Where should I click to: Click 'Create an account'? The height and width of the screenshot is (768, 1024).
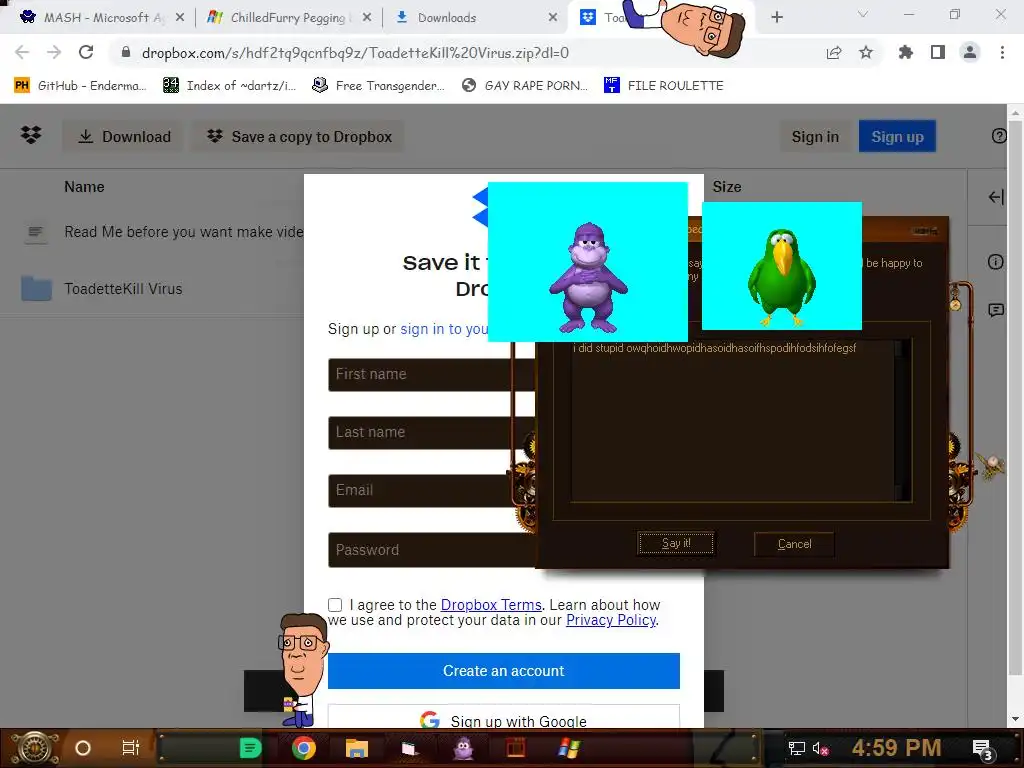click(504, 671)
